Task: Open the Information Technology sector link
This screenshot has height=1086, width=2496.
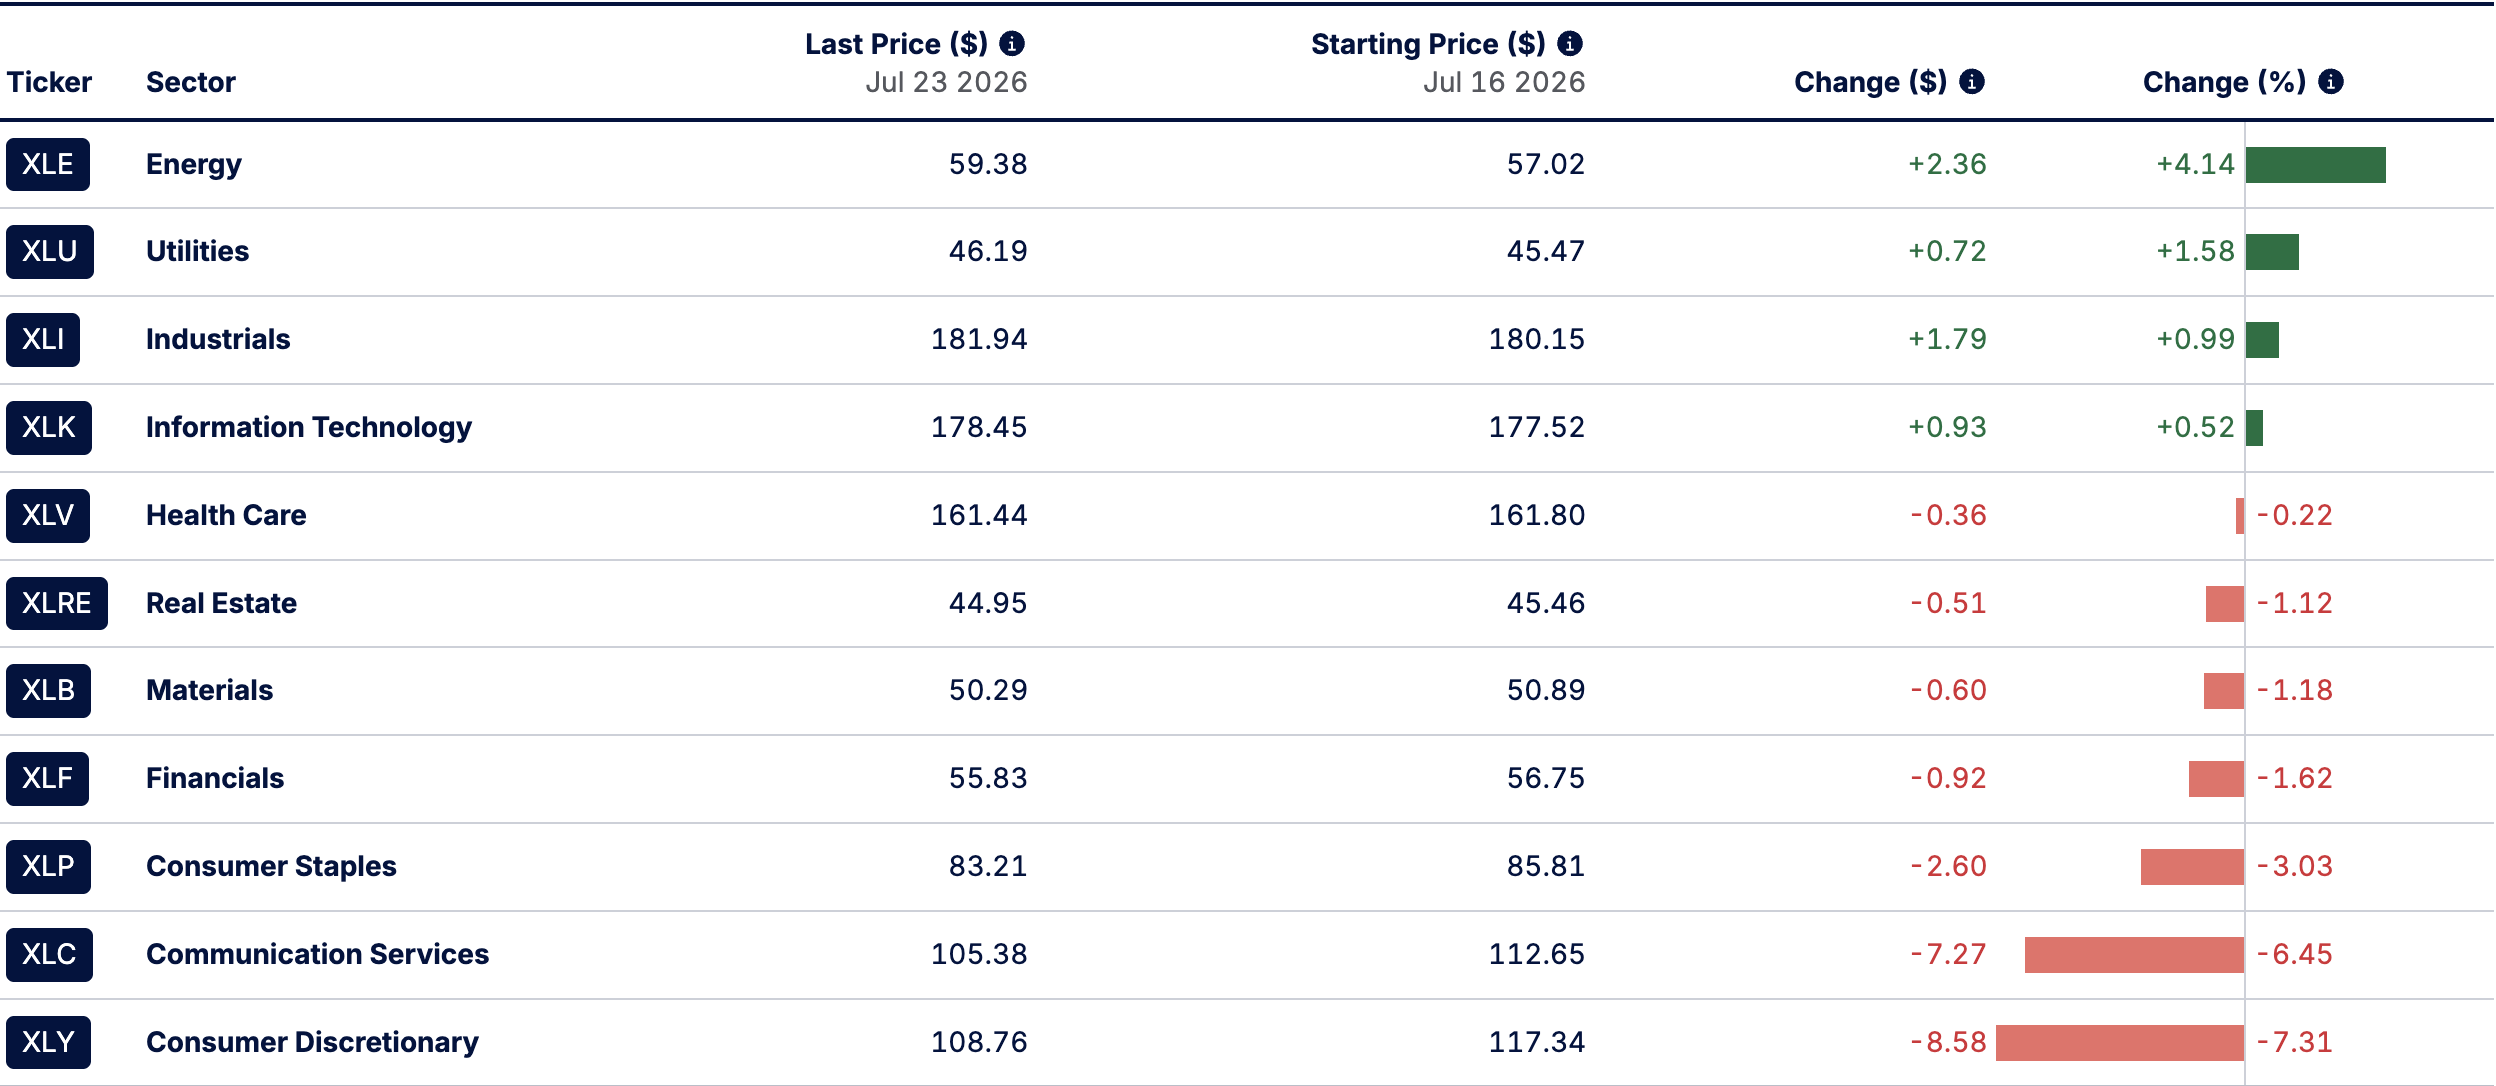Action: click(x=309, y=427)
